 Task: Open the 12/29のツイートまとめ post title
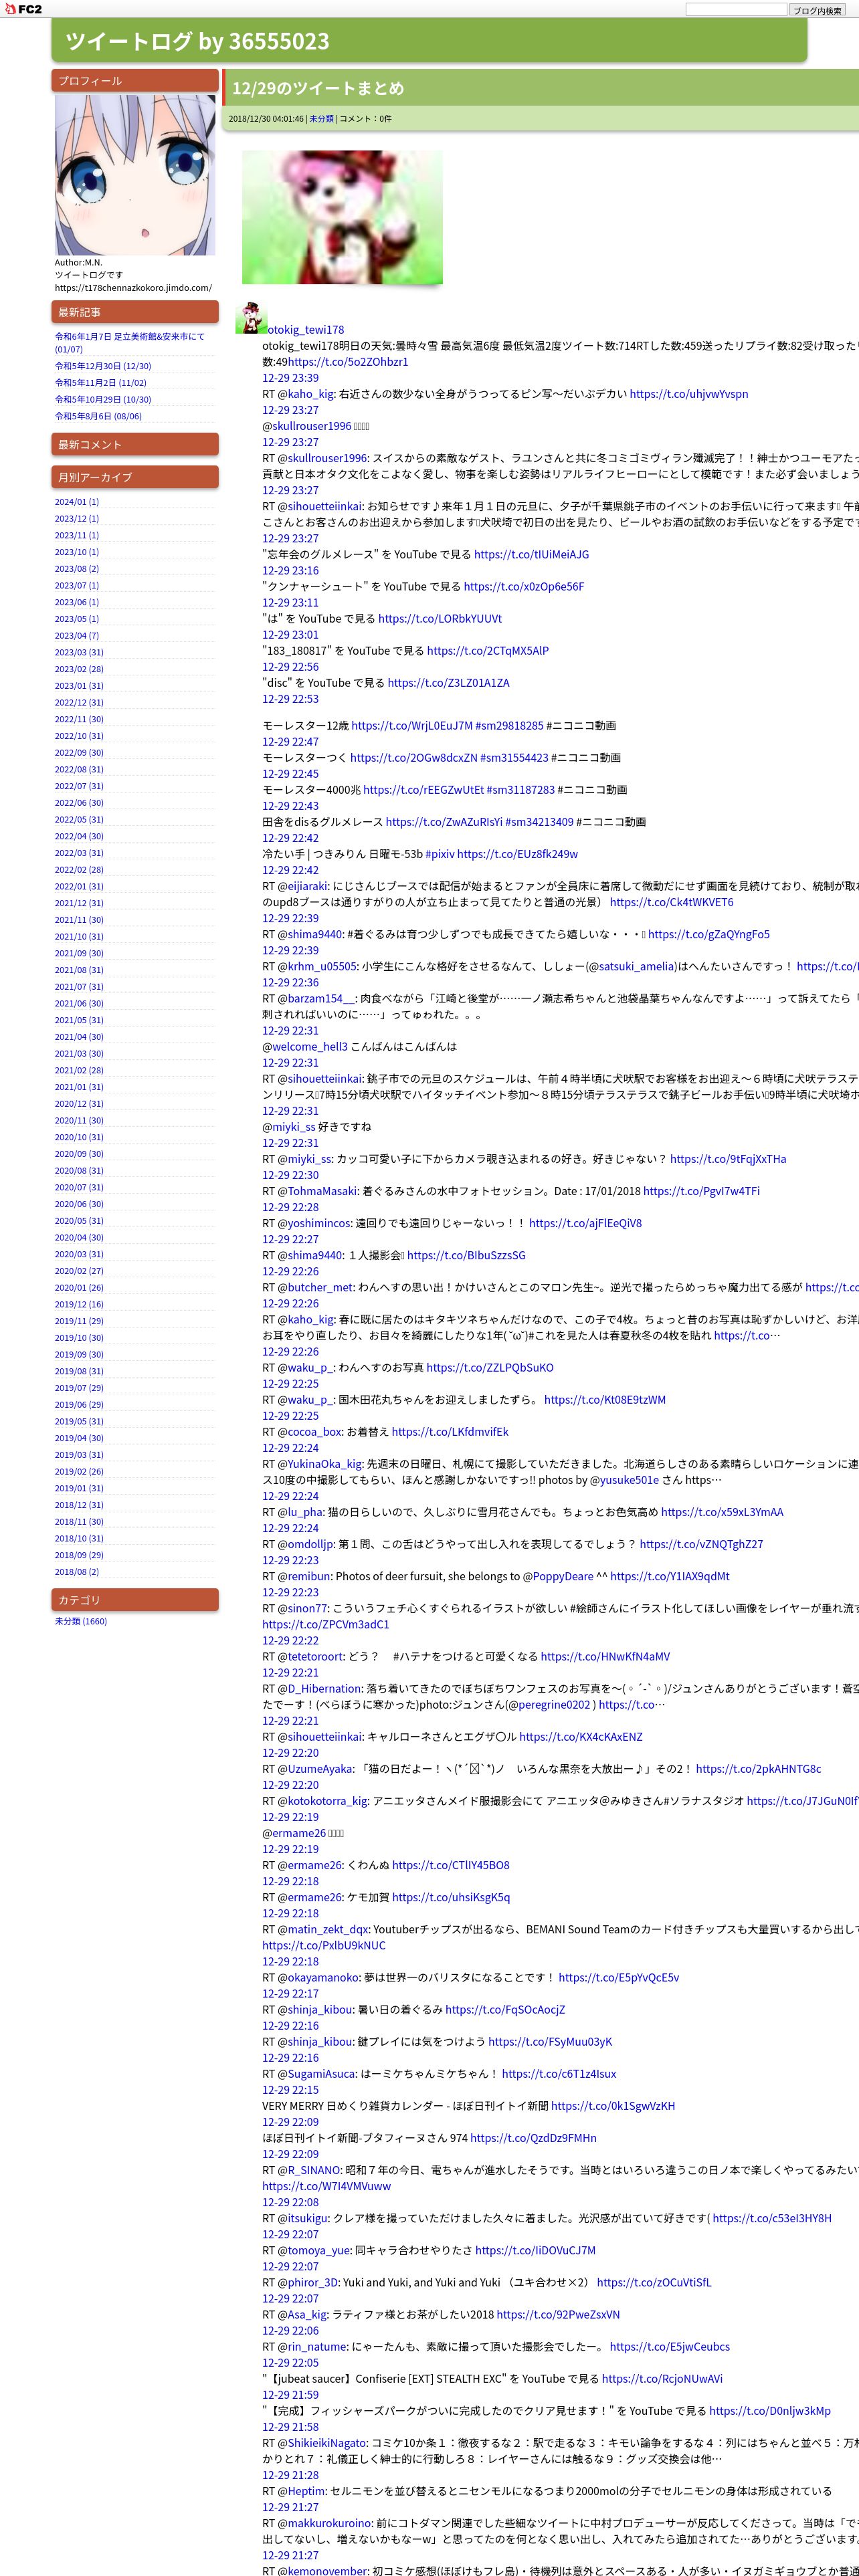[x=318, y=88]
